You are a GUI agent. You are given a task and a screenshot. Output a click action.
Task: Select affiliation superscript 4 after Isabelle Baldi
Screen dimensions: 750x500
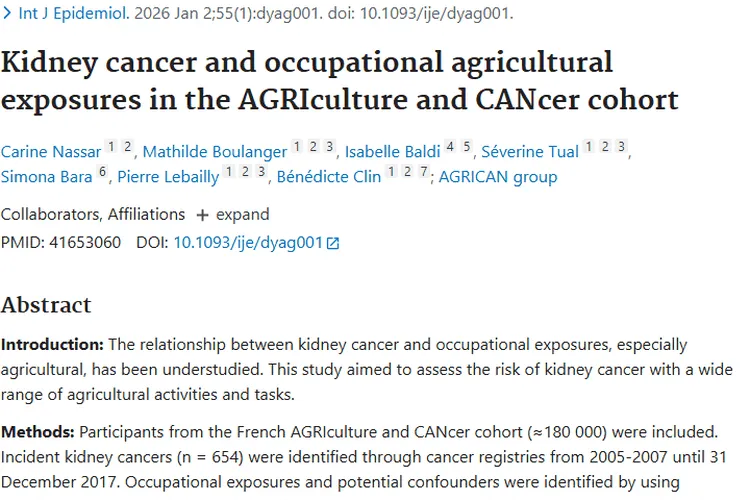(x=450, y=148)
